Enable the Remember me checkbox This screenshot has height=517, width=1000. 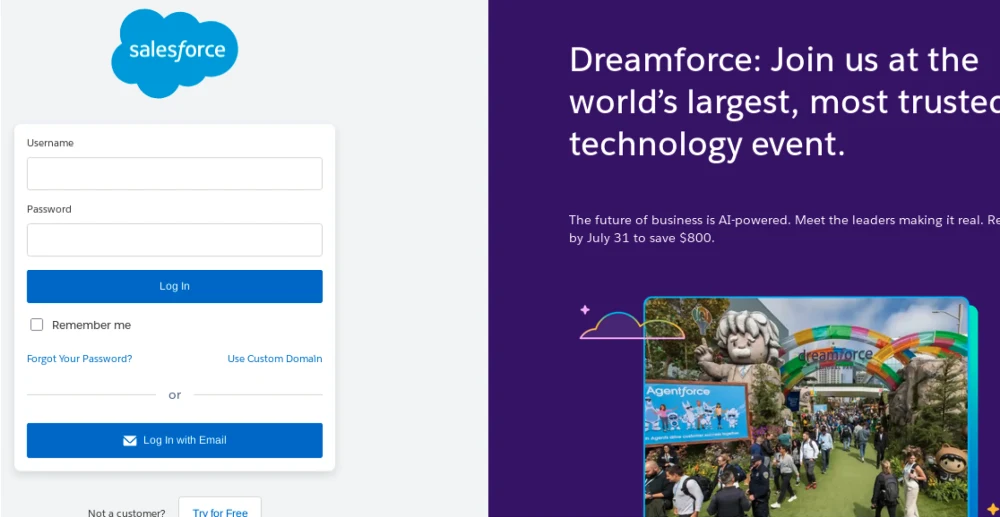tap(37, 325)
